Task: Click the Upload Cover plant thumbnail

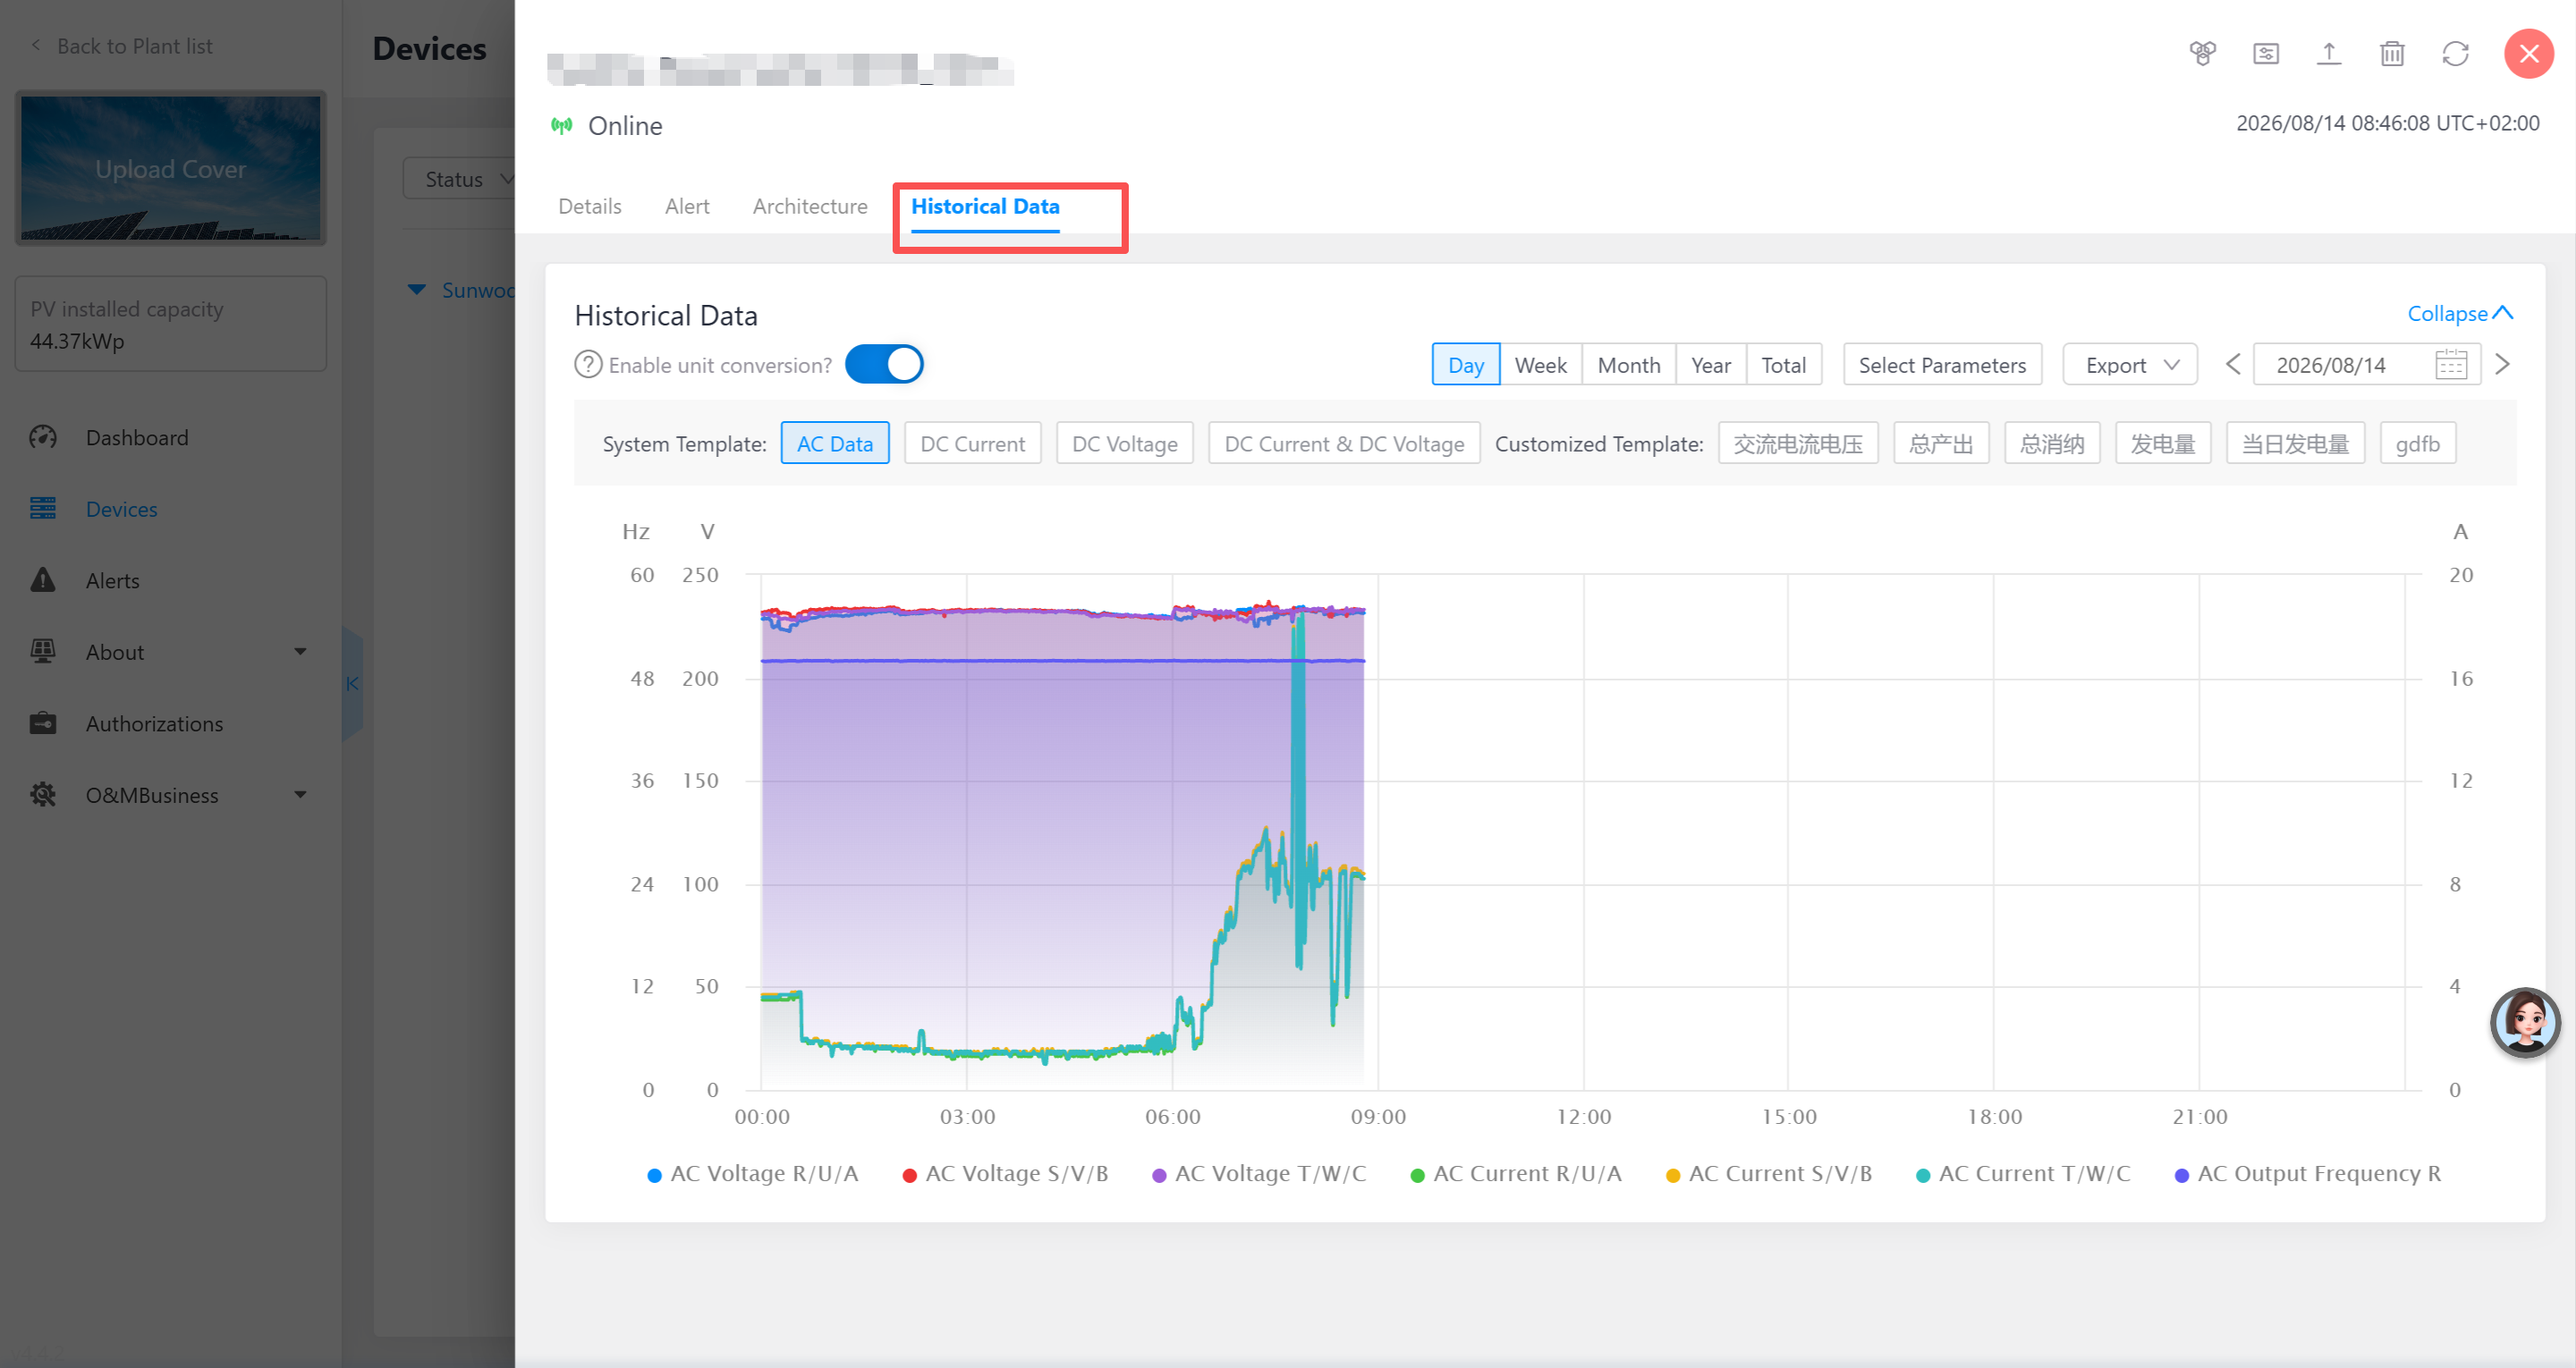Action: [x=171, y=168]
